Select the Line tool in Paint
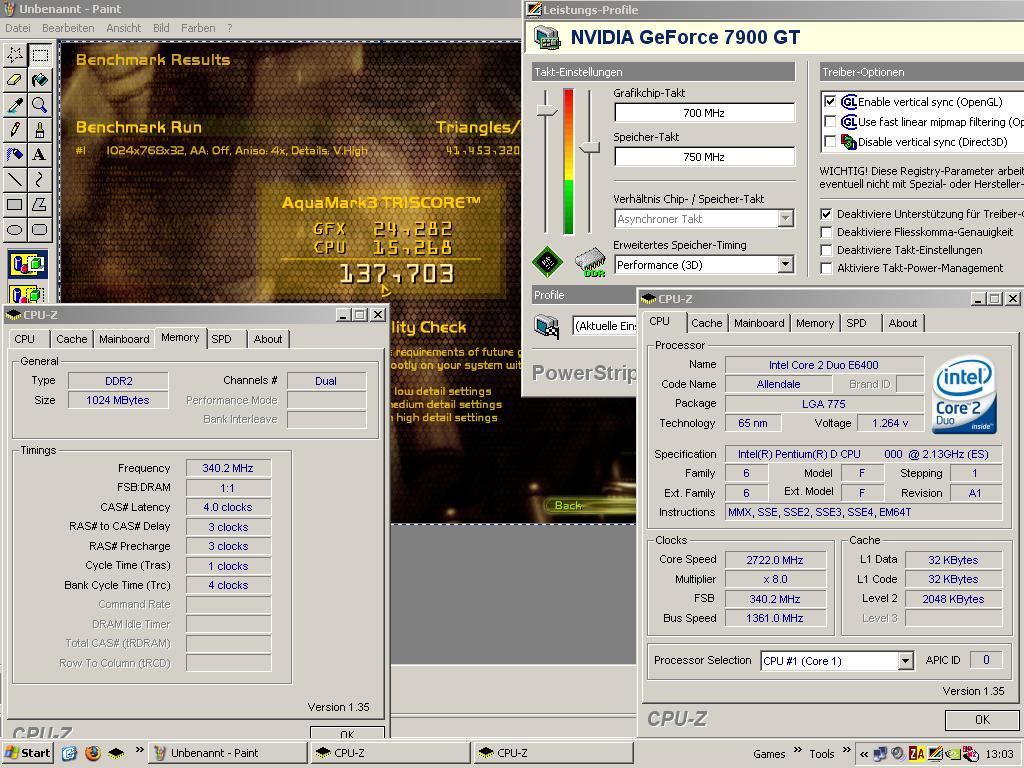Screen dimensions: 1024x768 (x=15, y=179)
